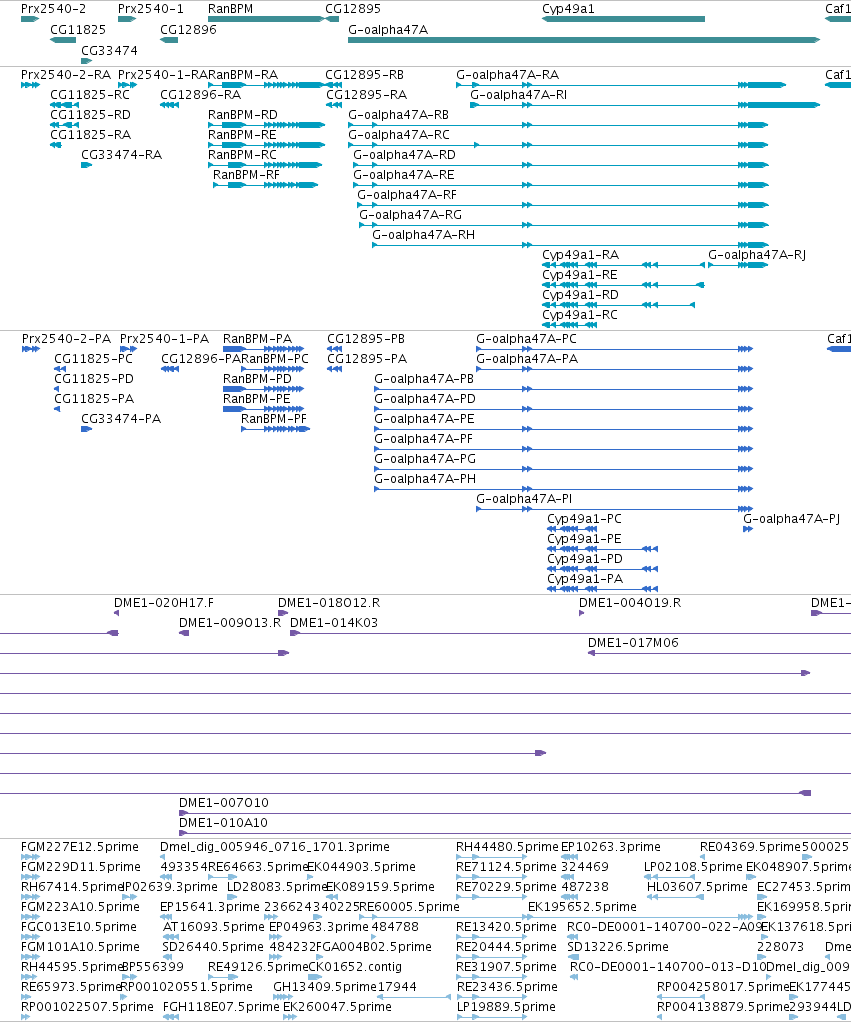Viewport: 851px width, 1022px height.
Task: Open the DME1-014K03 BAC label
Action: 334,623
